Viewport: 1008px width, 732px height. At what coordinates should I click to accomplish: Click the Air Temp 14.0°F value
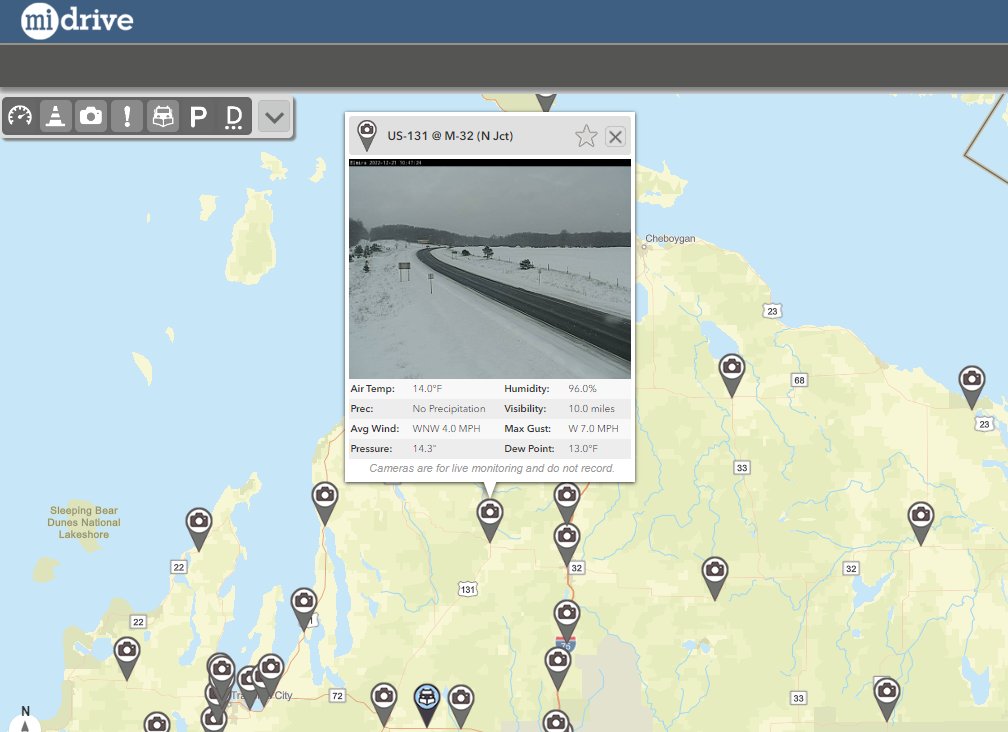[x=427, y=389]
